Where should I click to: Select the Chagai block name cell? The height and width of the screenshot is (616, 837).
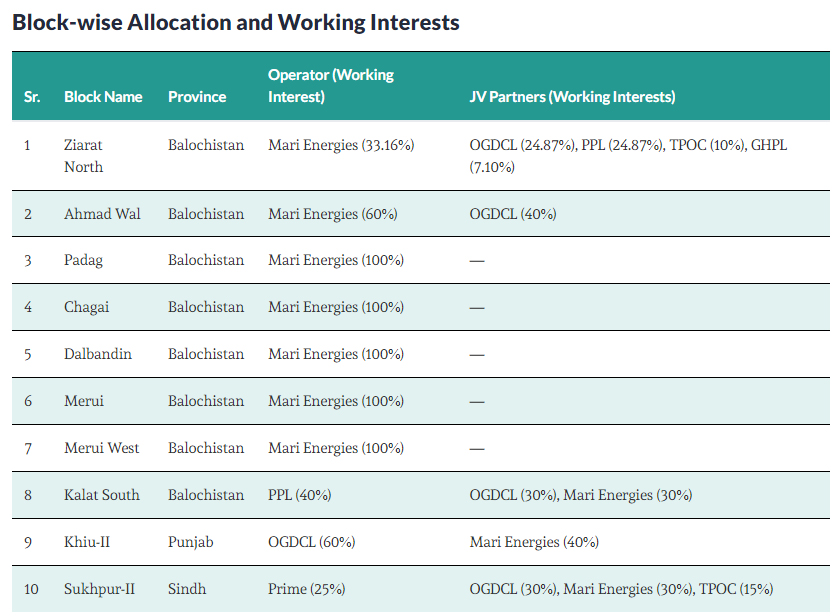click(85, 307)
